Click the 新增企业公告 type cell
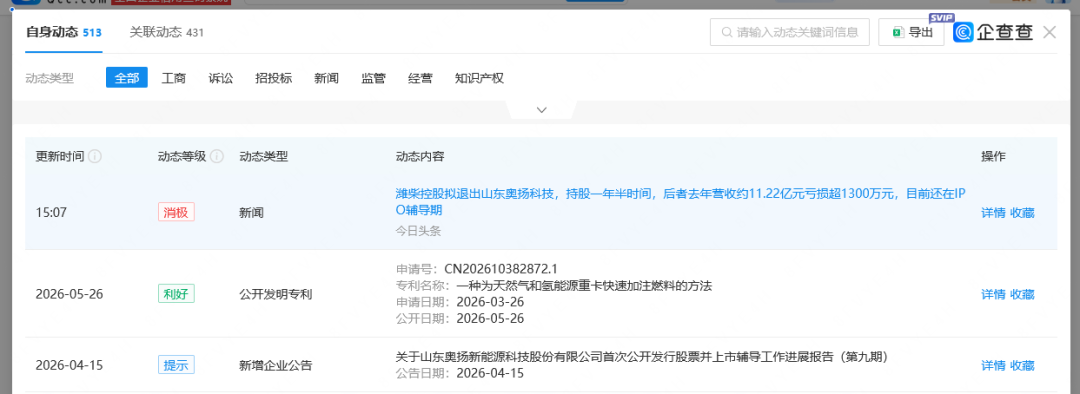Screen dimensions: 1080x394 (276, 365)
